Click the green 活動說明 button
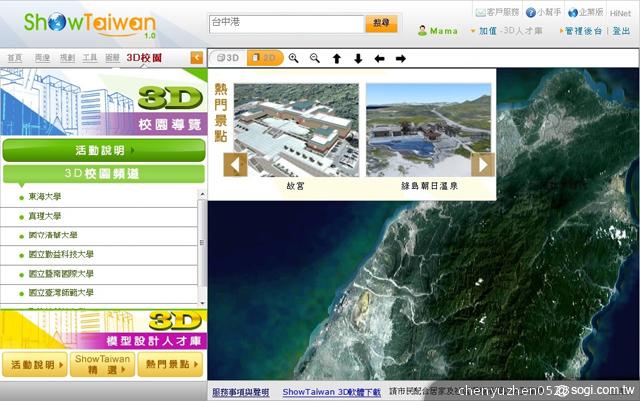 103,150
